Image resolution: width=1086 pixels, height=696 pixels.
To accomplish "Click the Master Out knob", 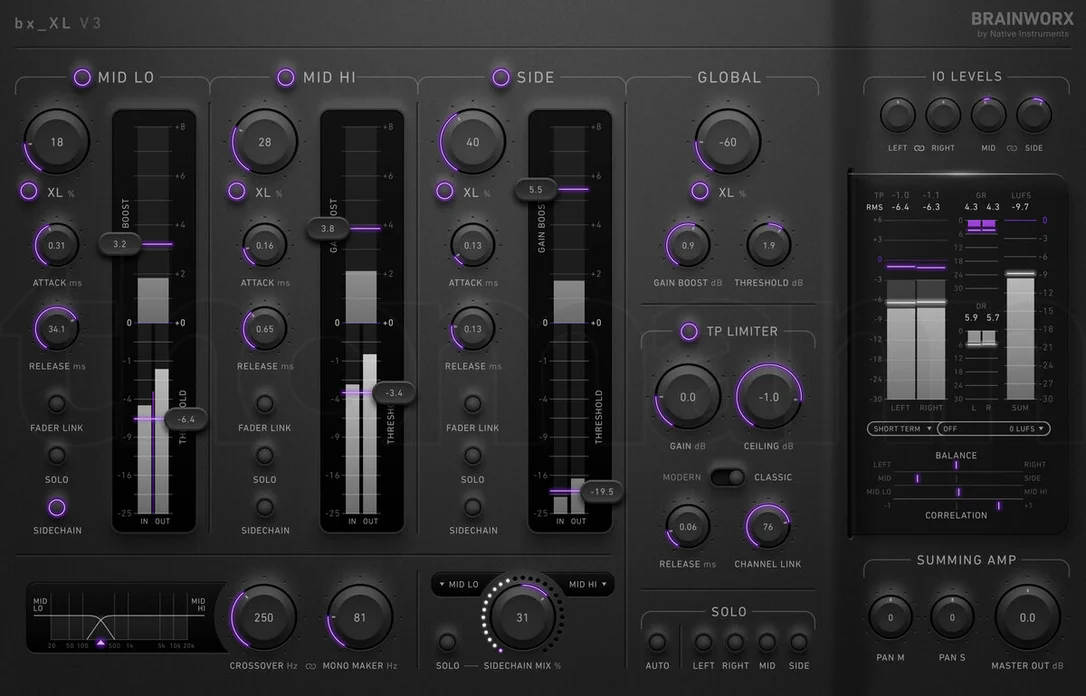I will click(1027, 618).
